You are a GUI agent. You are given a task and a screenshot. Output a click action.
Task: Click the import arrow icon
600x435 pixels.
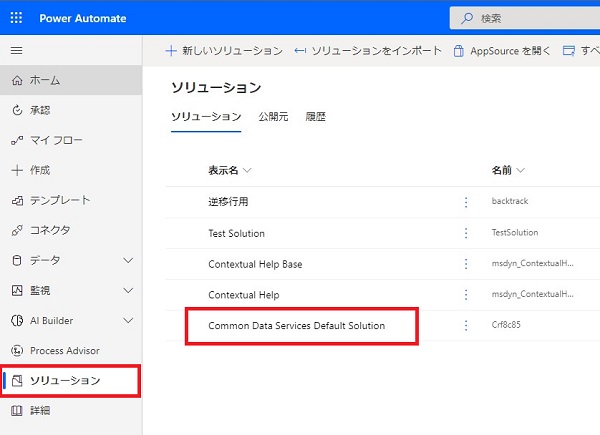(x=300, y=51)
